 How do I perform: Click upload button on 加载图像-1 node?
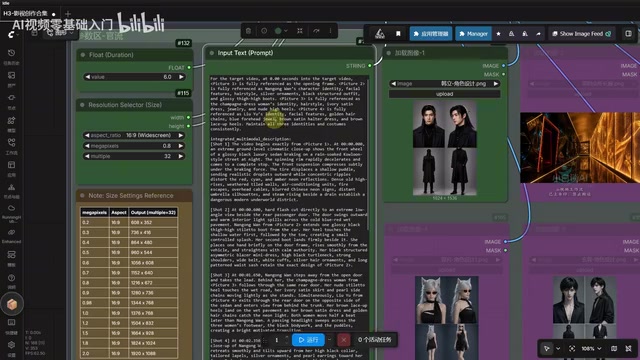[444, 94]
